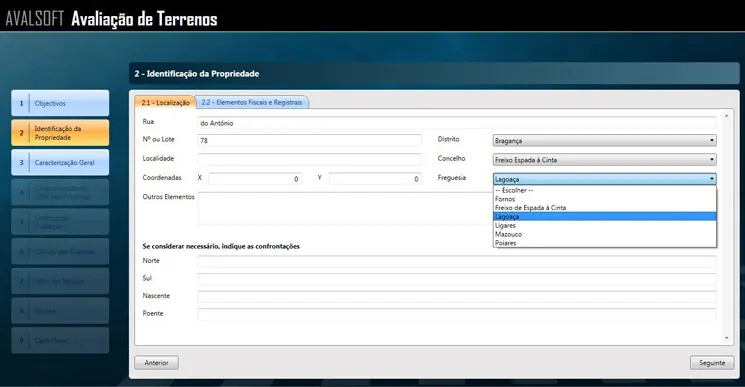Click the Y coordinate field
The image size is (745, 387).
pyautogui.click(x=375, y=179)
